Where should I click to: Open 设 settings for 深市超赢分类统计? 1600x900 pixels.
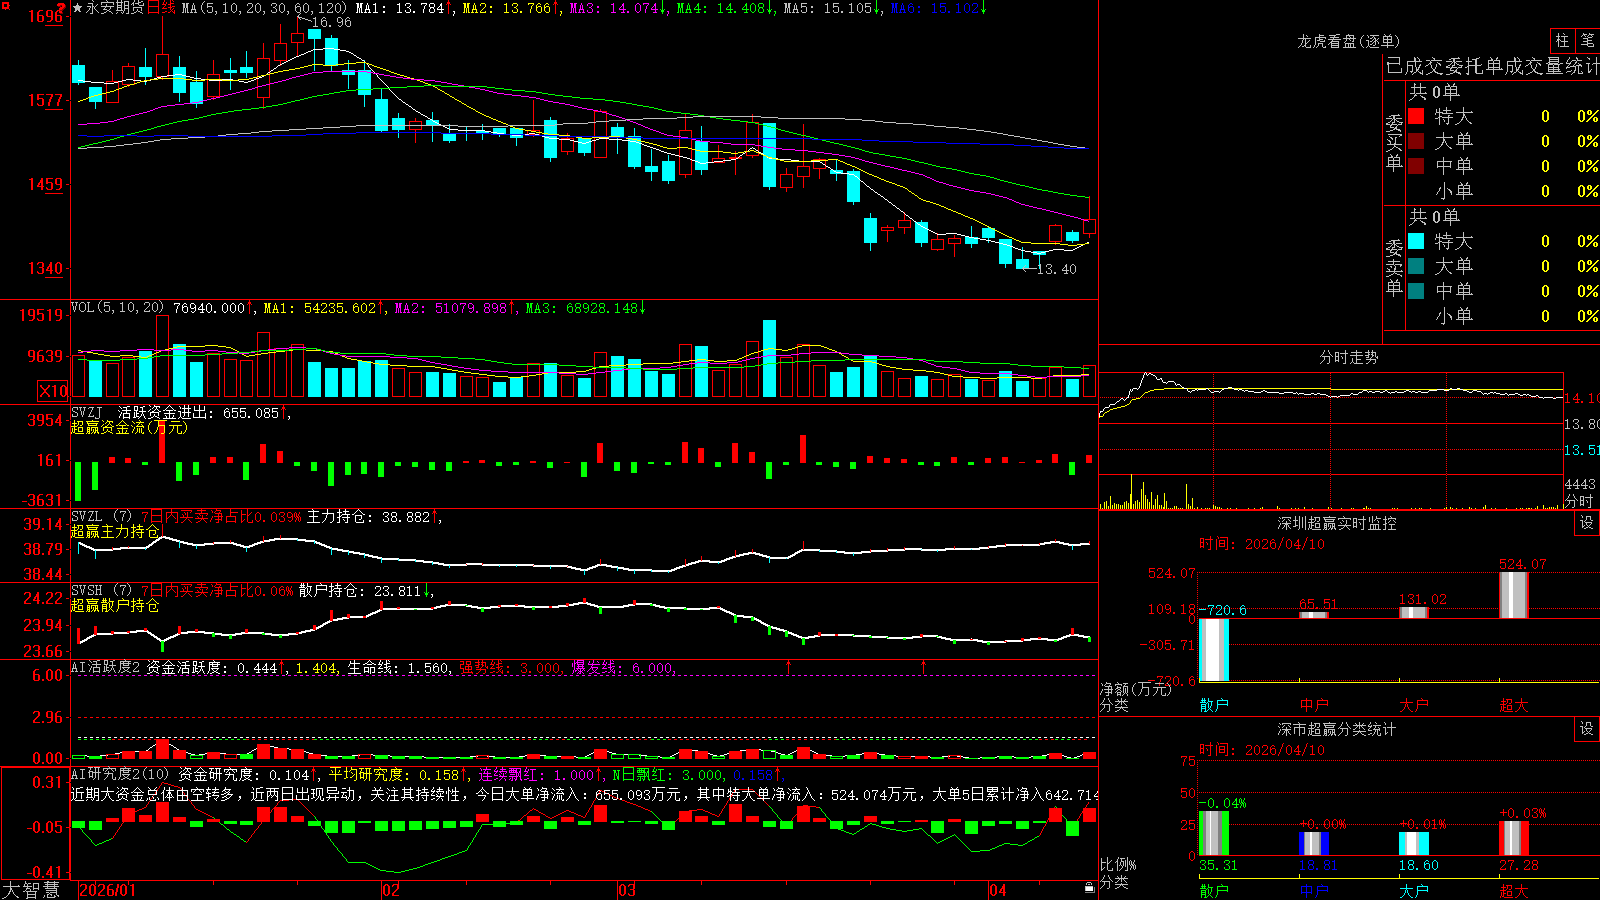1587,729
